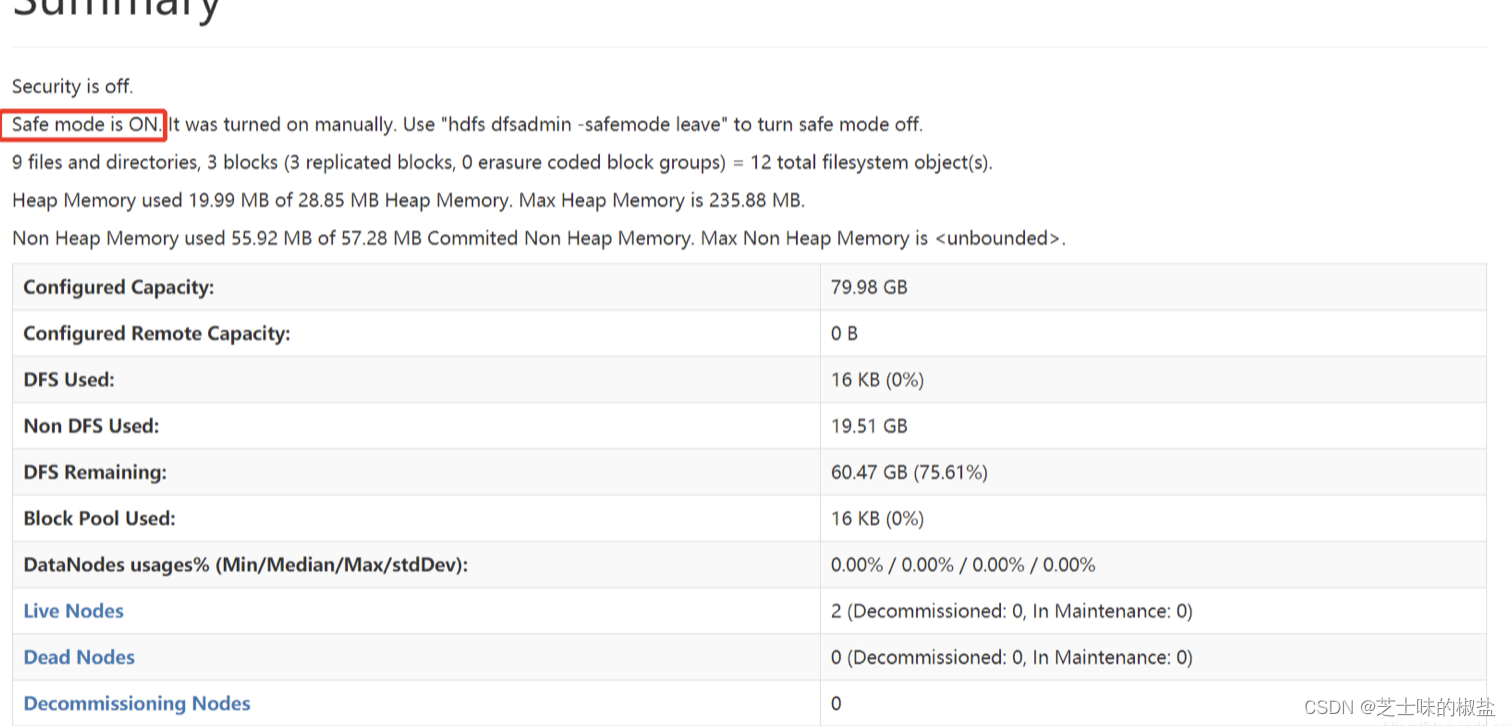Image resolution: width=1511 pixels, height=726 pixels.
Task: Click the Live Nodes count value cell
Action: 1011,611
